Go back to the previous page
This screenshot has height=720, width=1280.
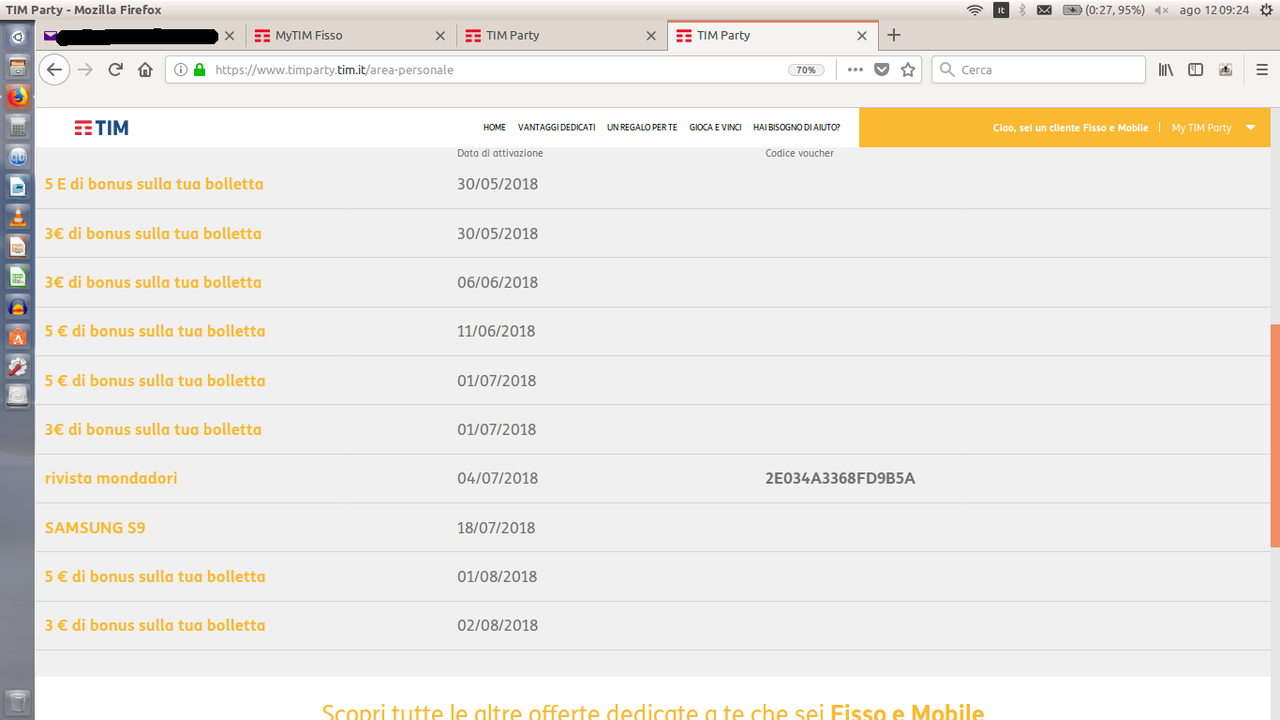pos(54,70)
